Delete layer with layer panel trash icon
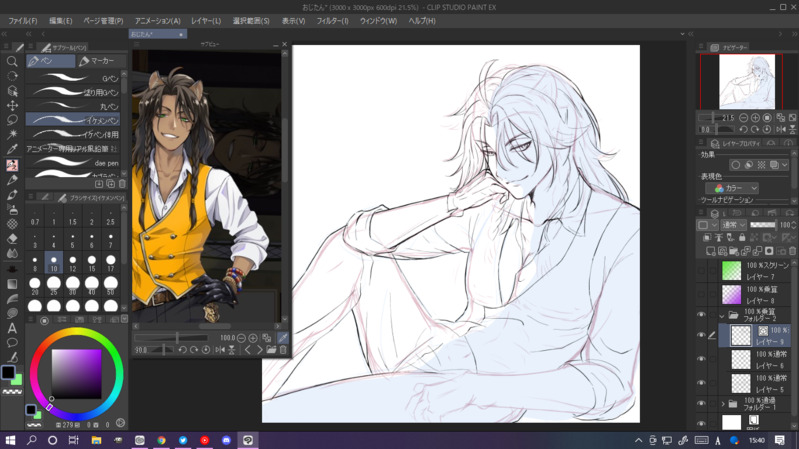 pyautogui.click(x=792, y=251)
